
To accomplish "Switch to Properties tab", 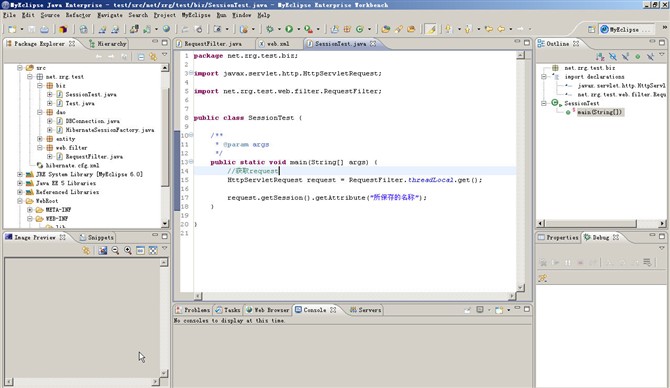I will [x=558, y=237].
